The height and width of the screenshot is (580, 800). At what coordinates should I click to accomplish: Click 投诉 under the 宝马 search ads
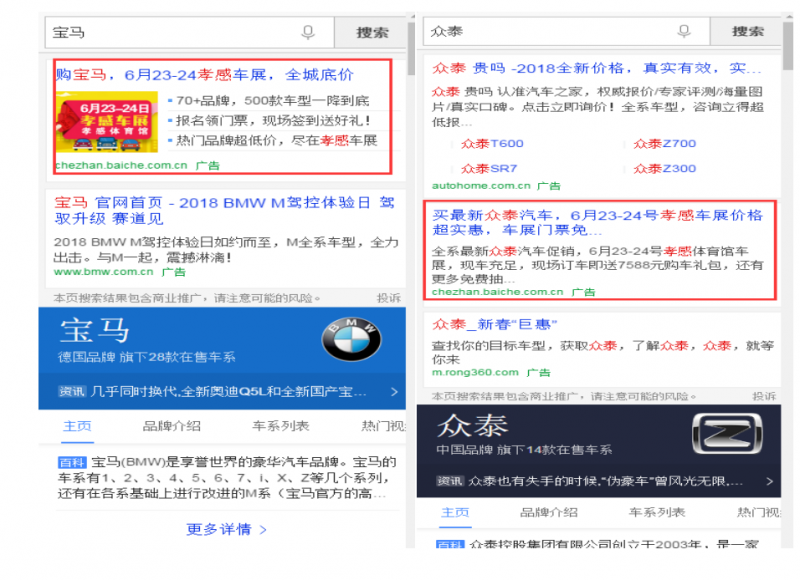(x=389, y=298)
